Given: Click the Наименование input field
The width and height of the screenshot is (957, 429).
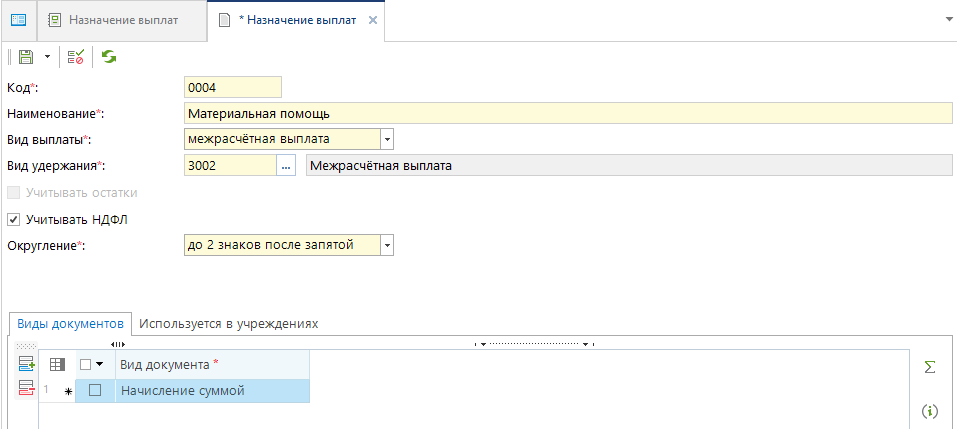Looking at the screenshot, I should pyautogui.click(x=567, y=113).
